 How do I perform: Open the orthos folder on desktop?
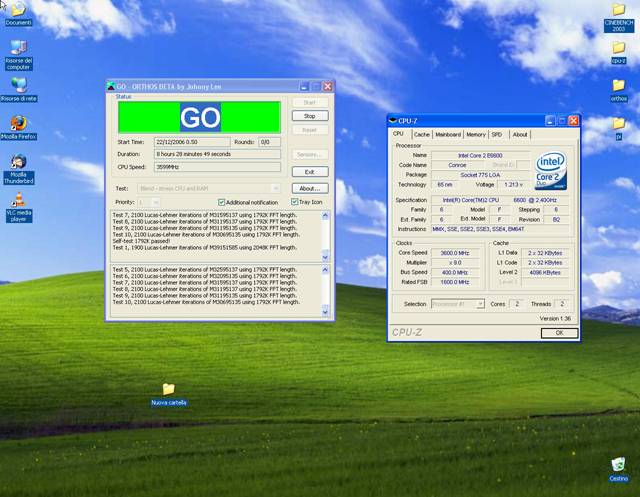[x=618, y=86]
